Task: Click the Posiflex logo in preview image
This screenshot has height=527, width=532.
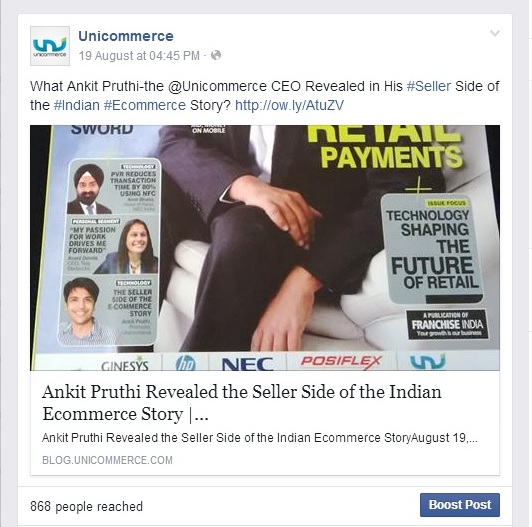Action: point(341,361)
